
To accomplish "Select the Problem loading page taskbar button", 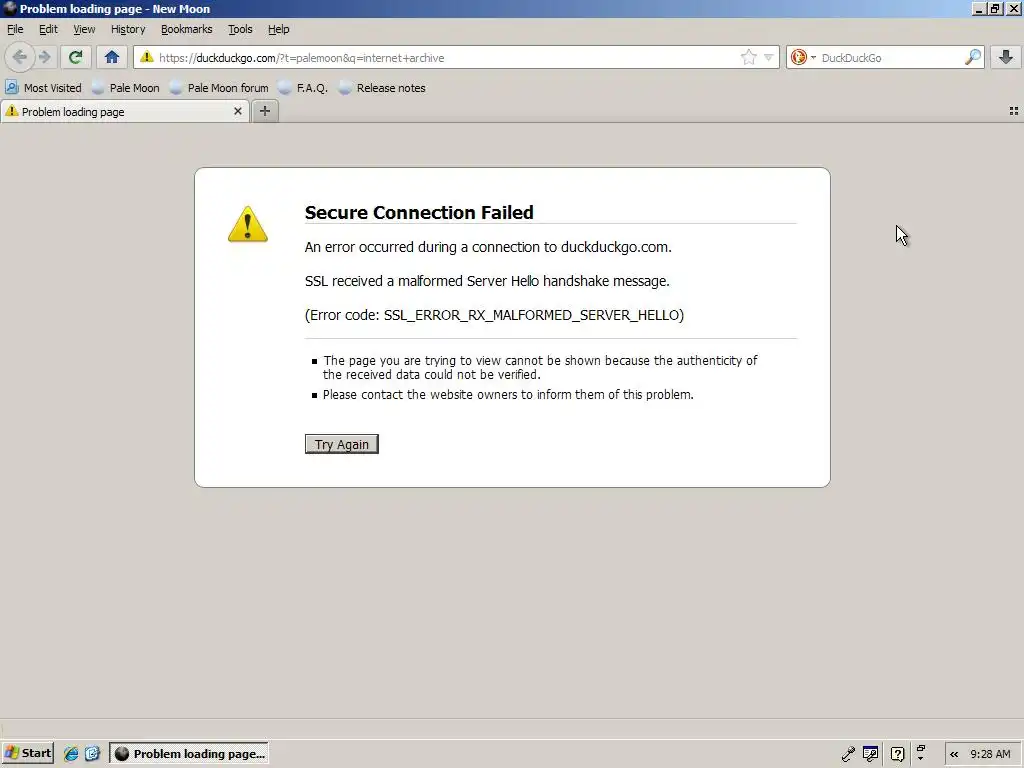I will [x=189, y=753].
